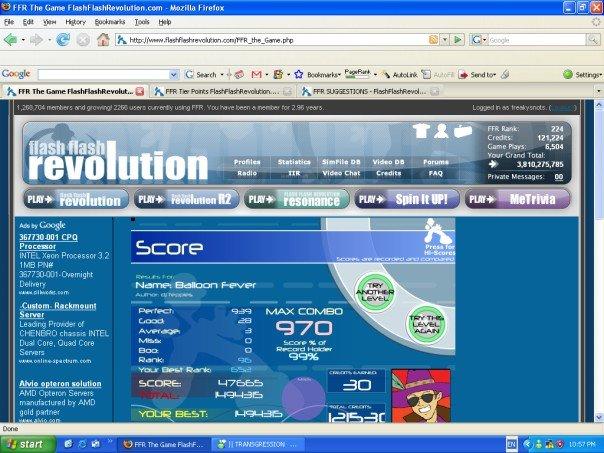
Task: Expand the Google toolbar search box dropdown
Action: click(x=174, y=75)
